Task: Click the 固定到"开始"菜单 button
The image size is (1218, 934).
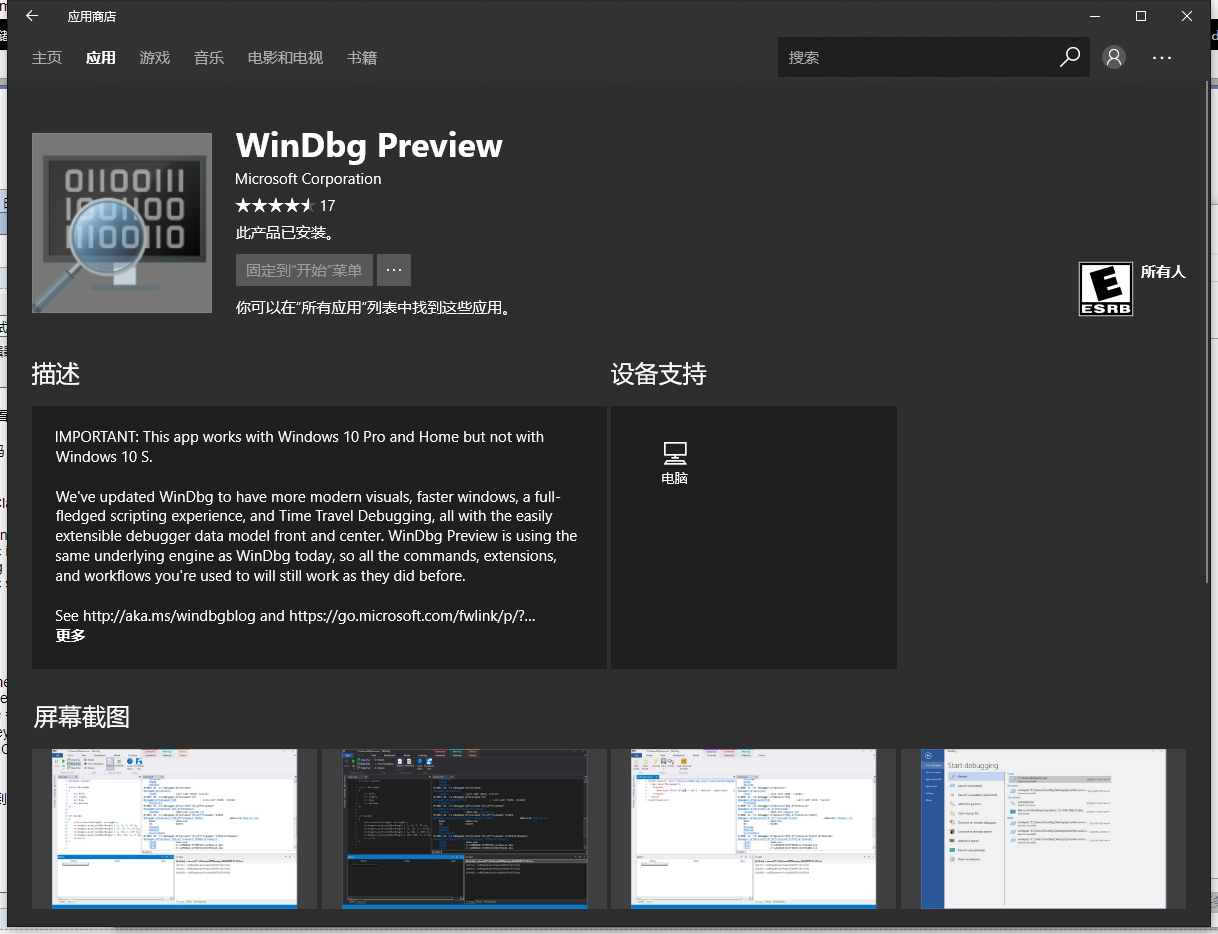Action: (304, 270)
